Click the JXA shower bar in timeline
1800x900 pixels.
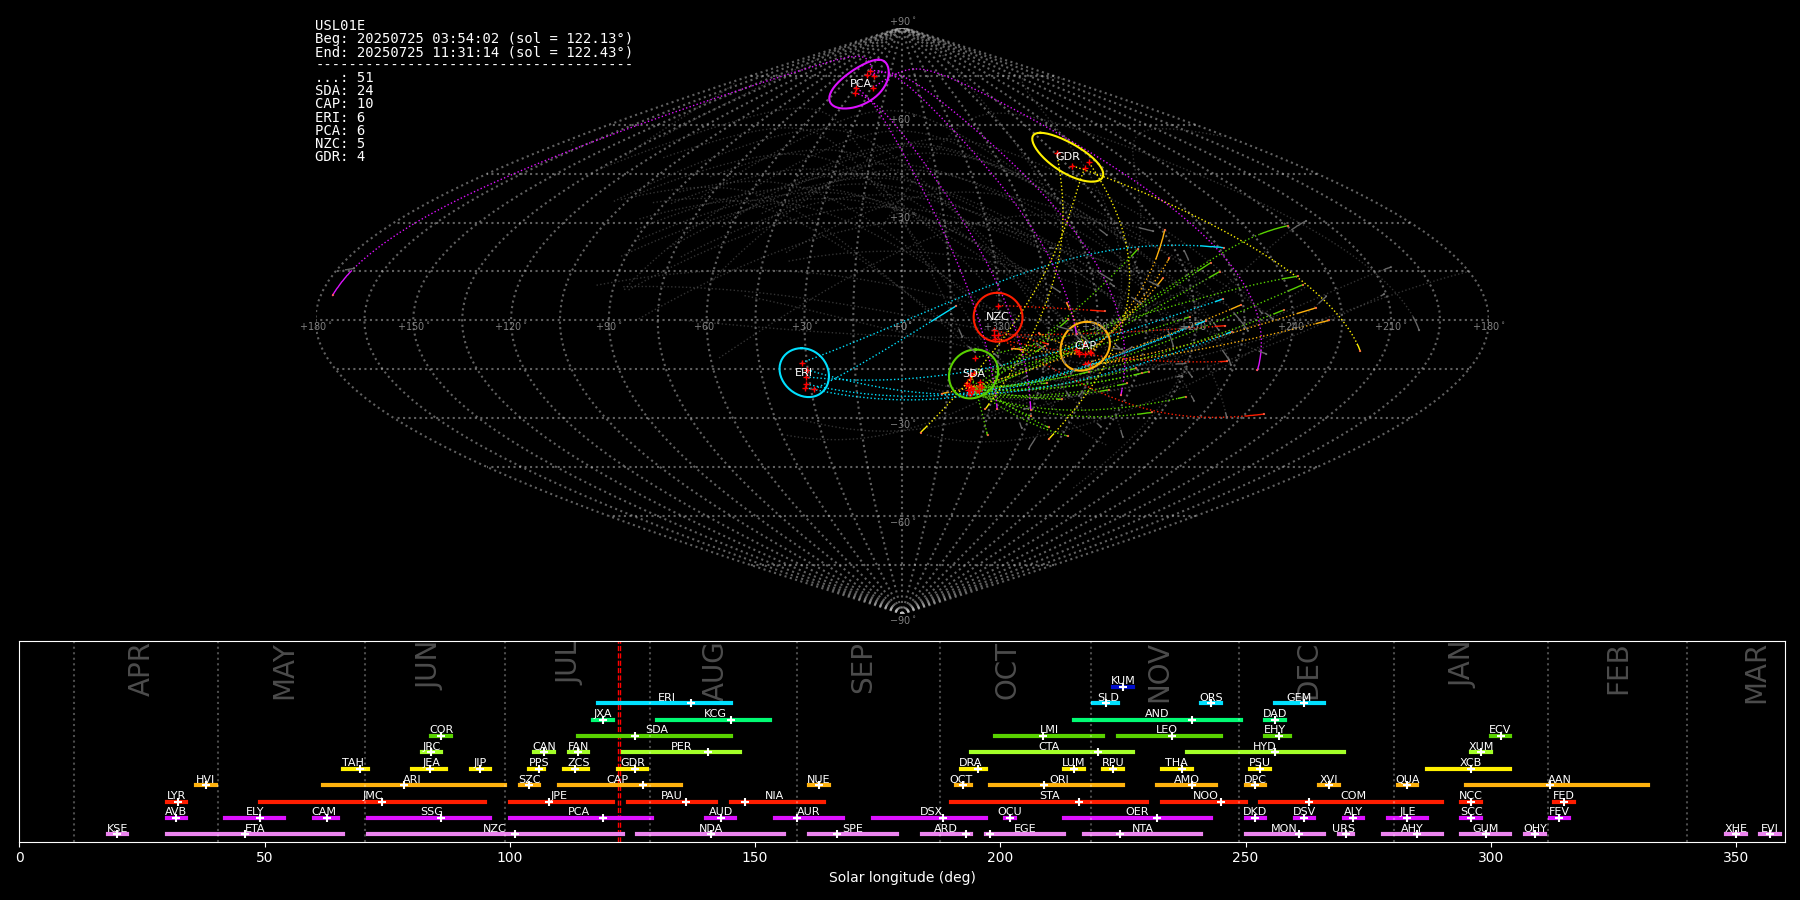[x=603, y=719]
